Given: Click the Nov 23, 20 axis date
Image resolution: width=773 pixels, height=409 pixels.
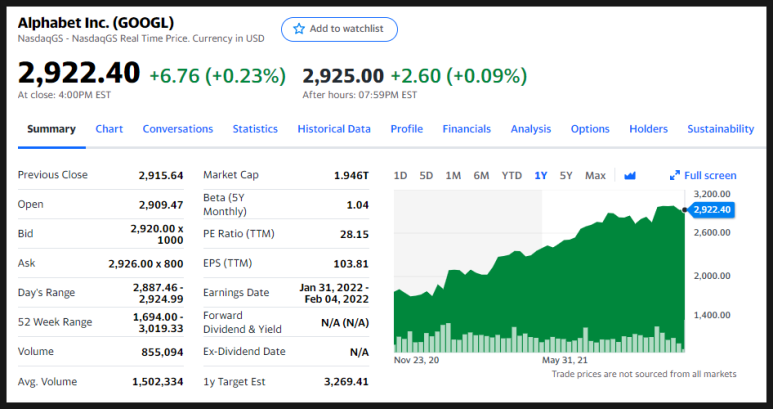Looking at the screenshot, I should [x=416, y=360].
